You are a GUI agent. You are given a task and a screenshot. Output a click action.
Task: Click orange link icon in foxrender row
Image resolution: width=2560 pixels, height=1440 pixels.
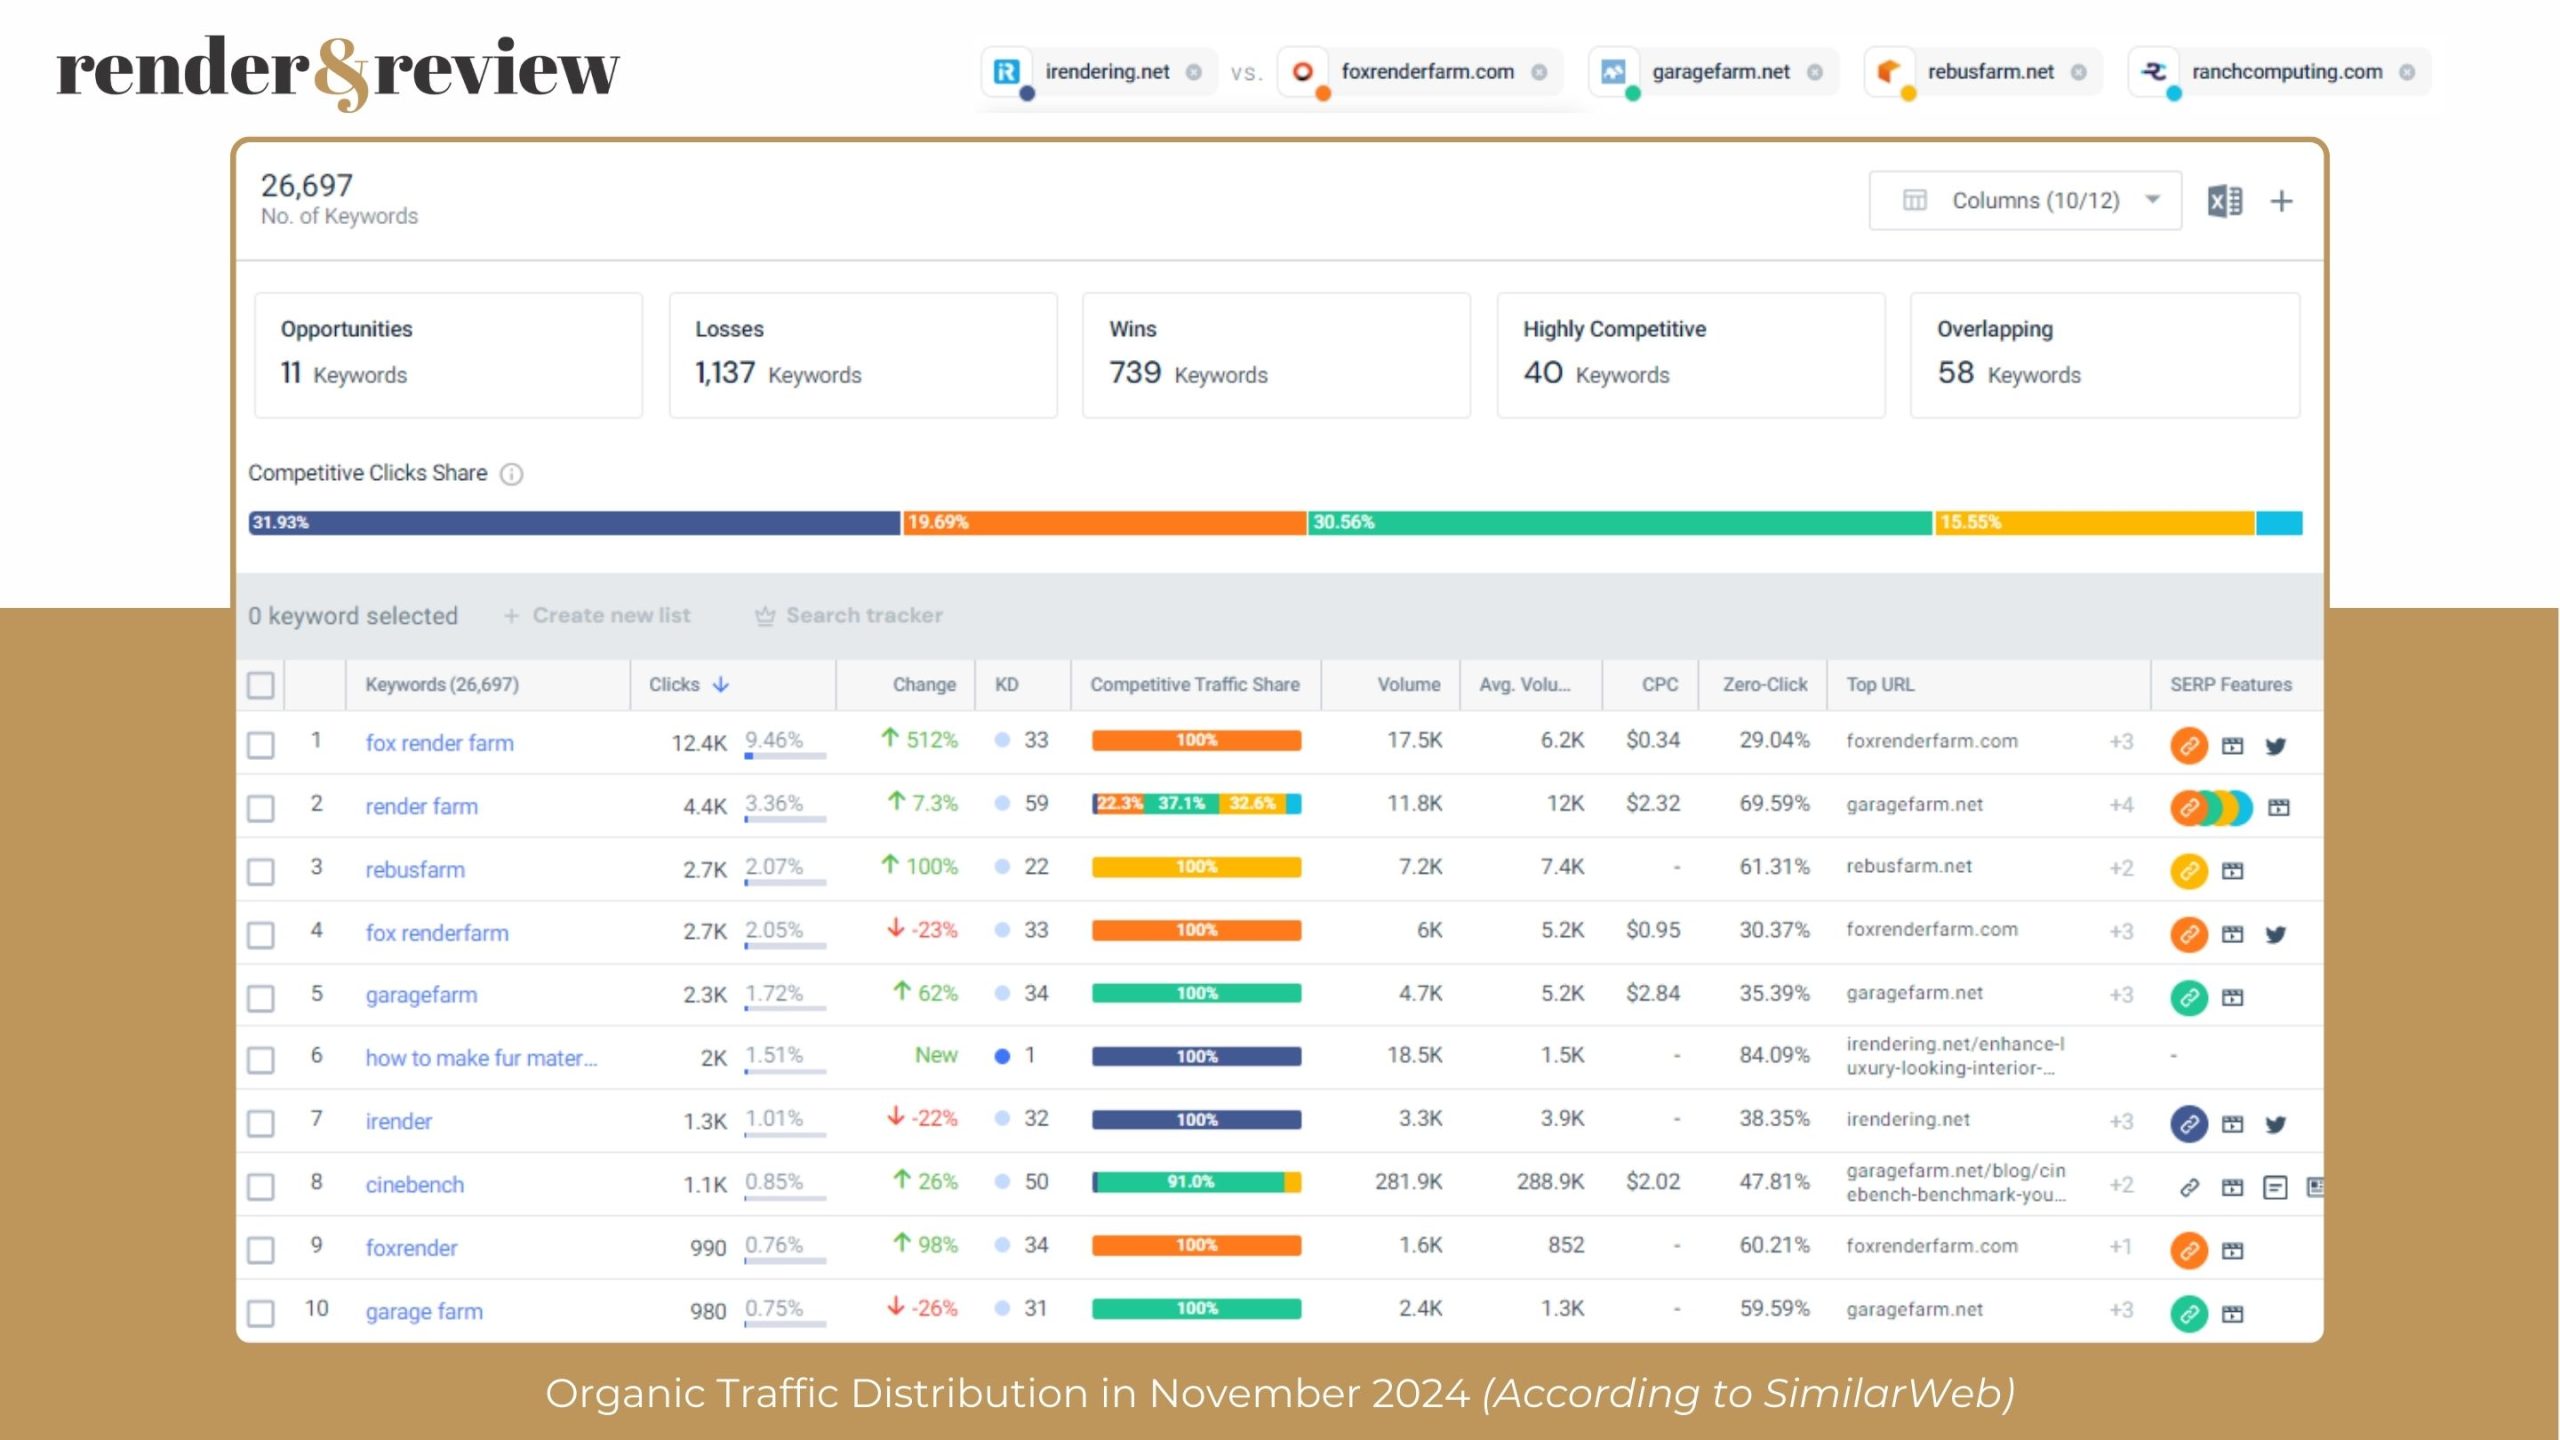pyautogui.click(x=2188, y=1250)
